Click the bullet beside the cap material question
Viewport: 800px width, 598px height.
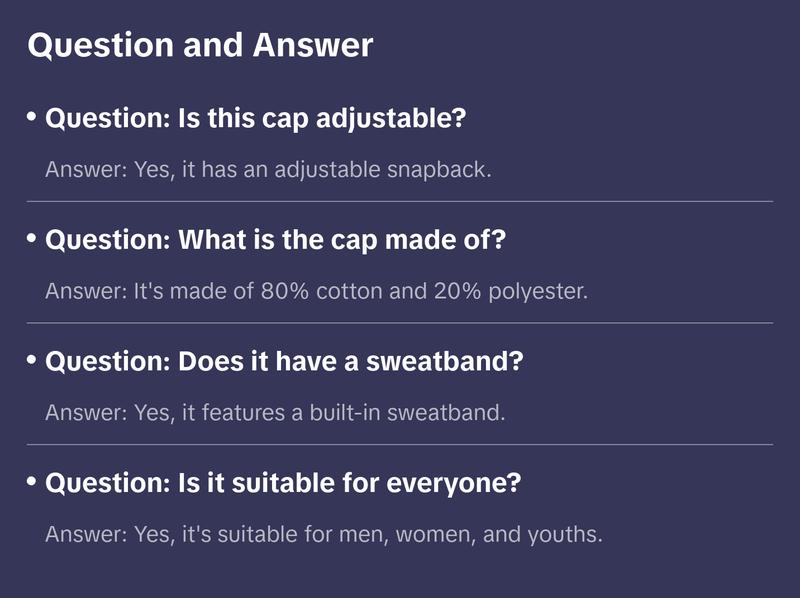pos(32,239)
